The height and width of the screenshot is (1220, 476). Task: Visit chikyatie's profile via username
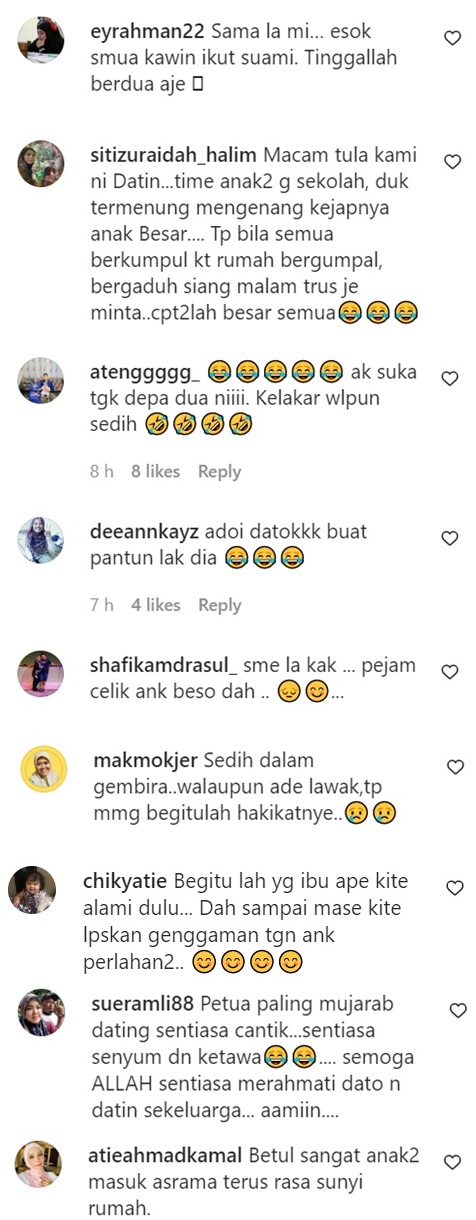coord(127,884)
